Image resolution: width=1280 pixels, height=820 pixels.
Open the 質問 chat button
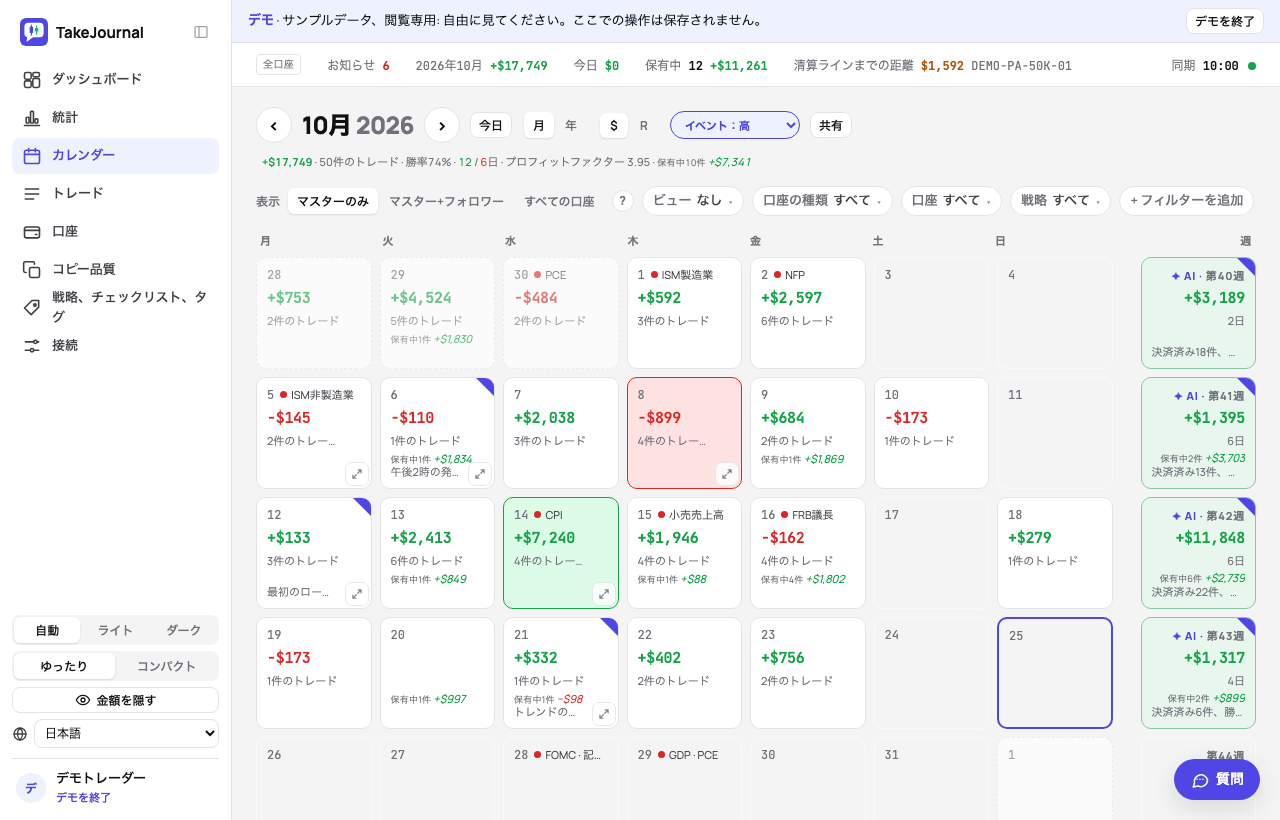(1217, 780)
